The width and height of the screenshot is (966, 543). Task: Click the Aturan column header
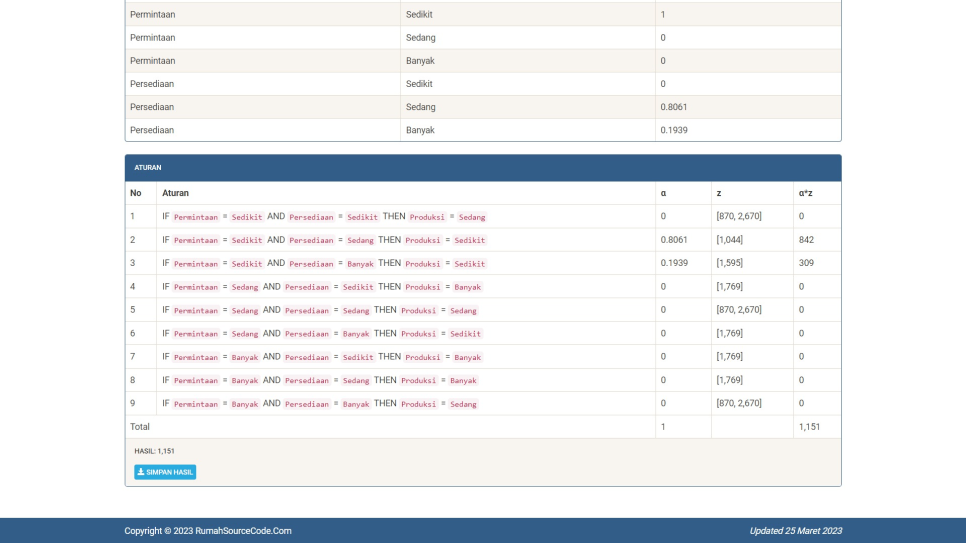click(175, 192)
